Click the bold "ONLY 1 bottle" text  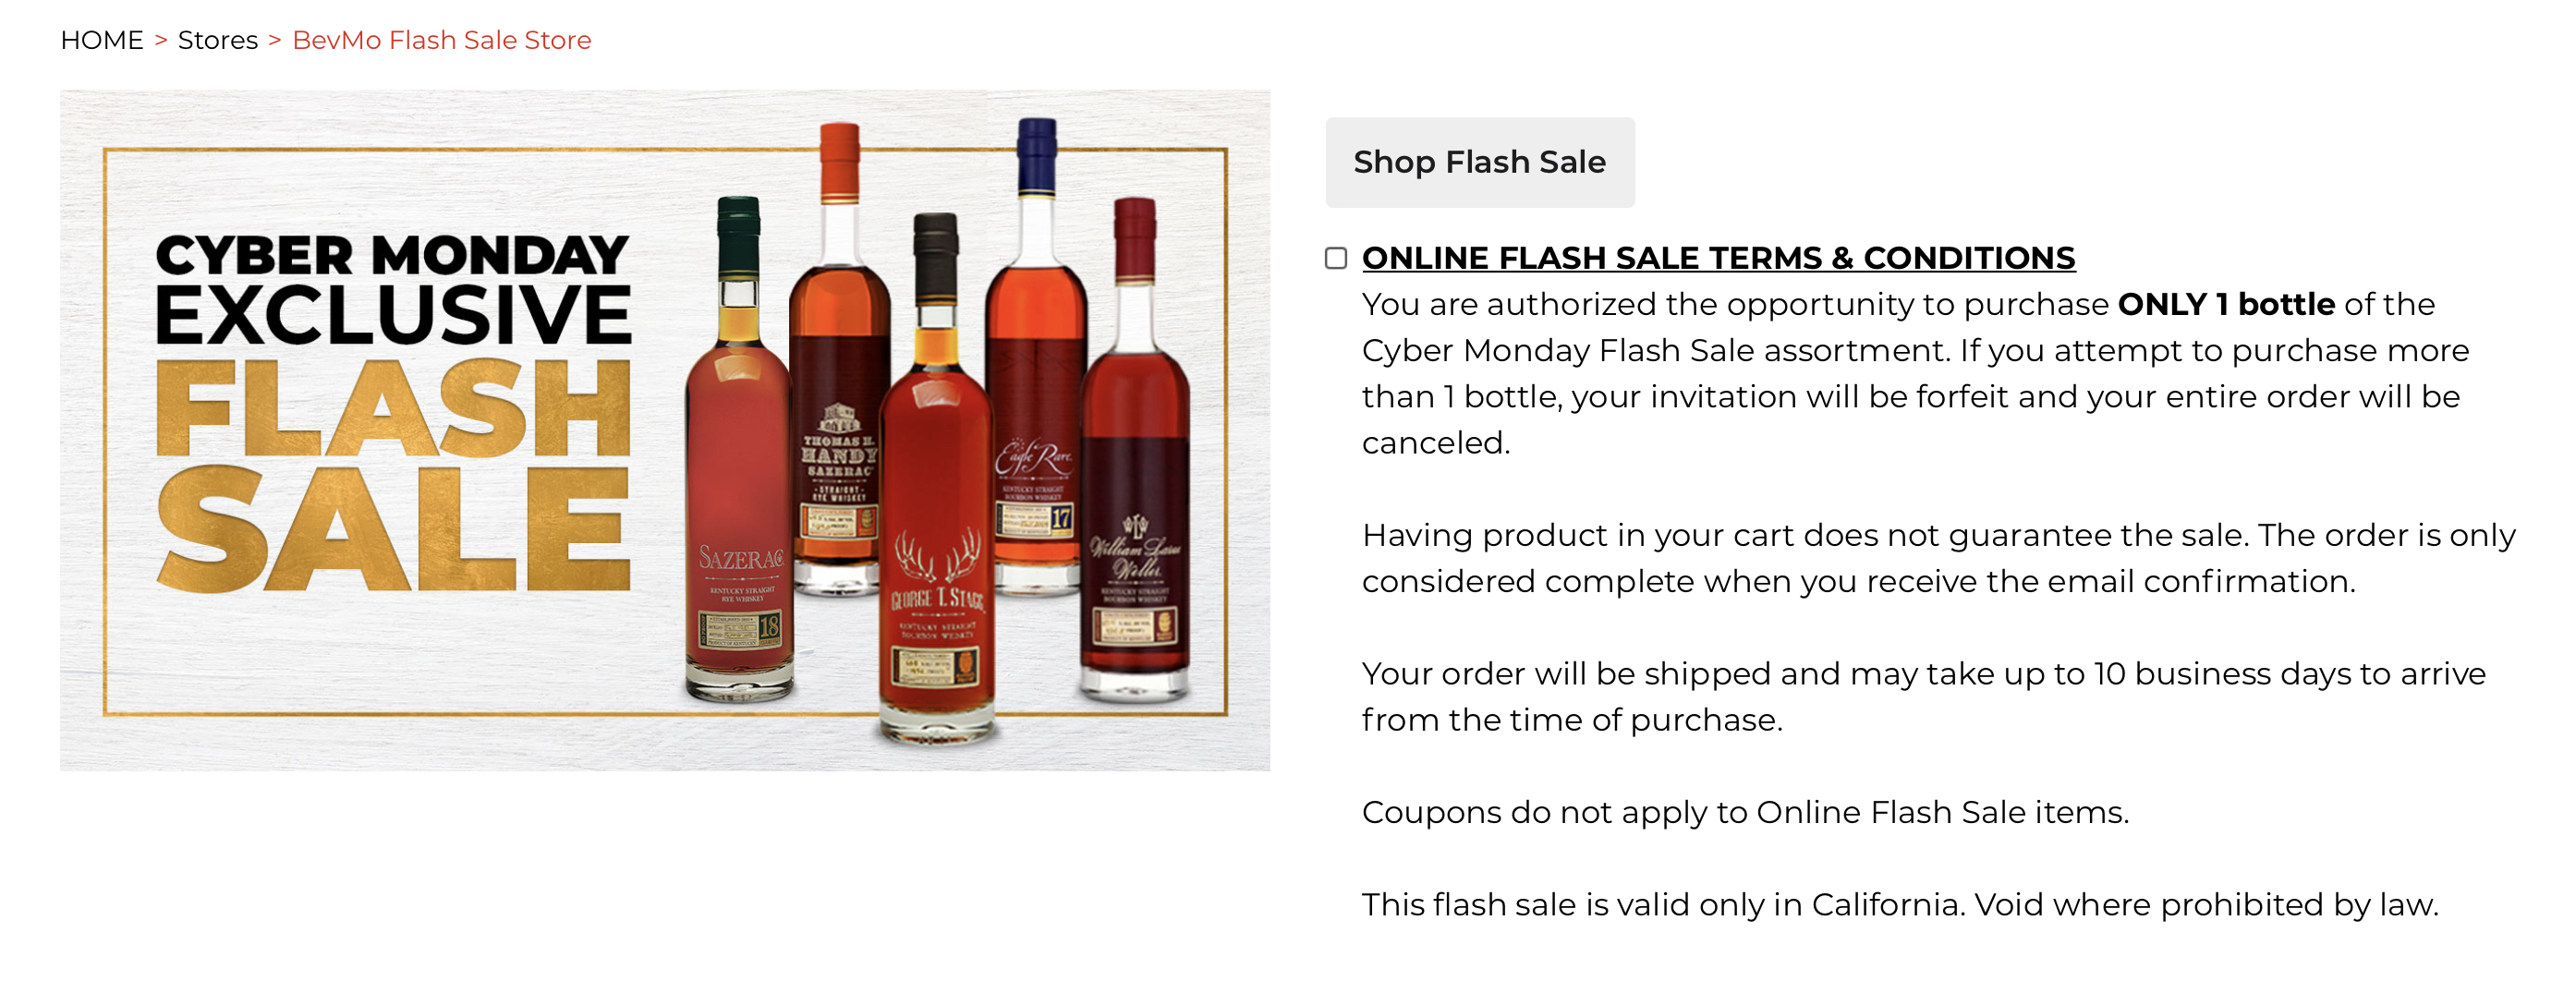coord(2225,304)
